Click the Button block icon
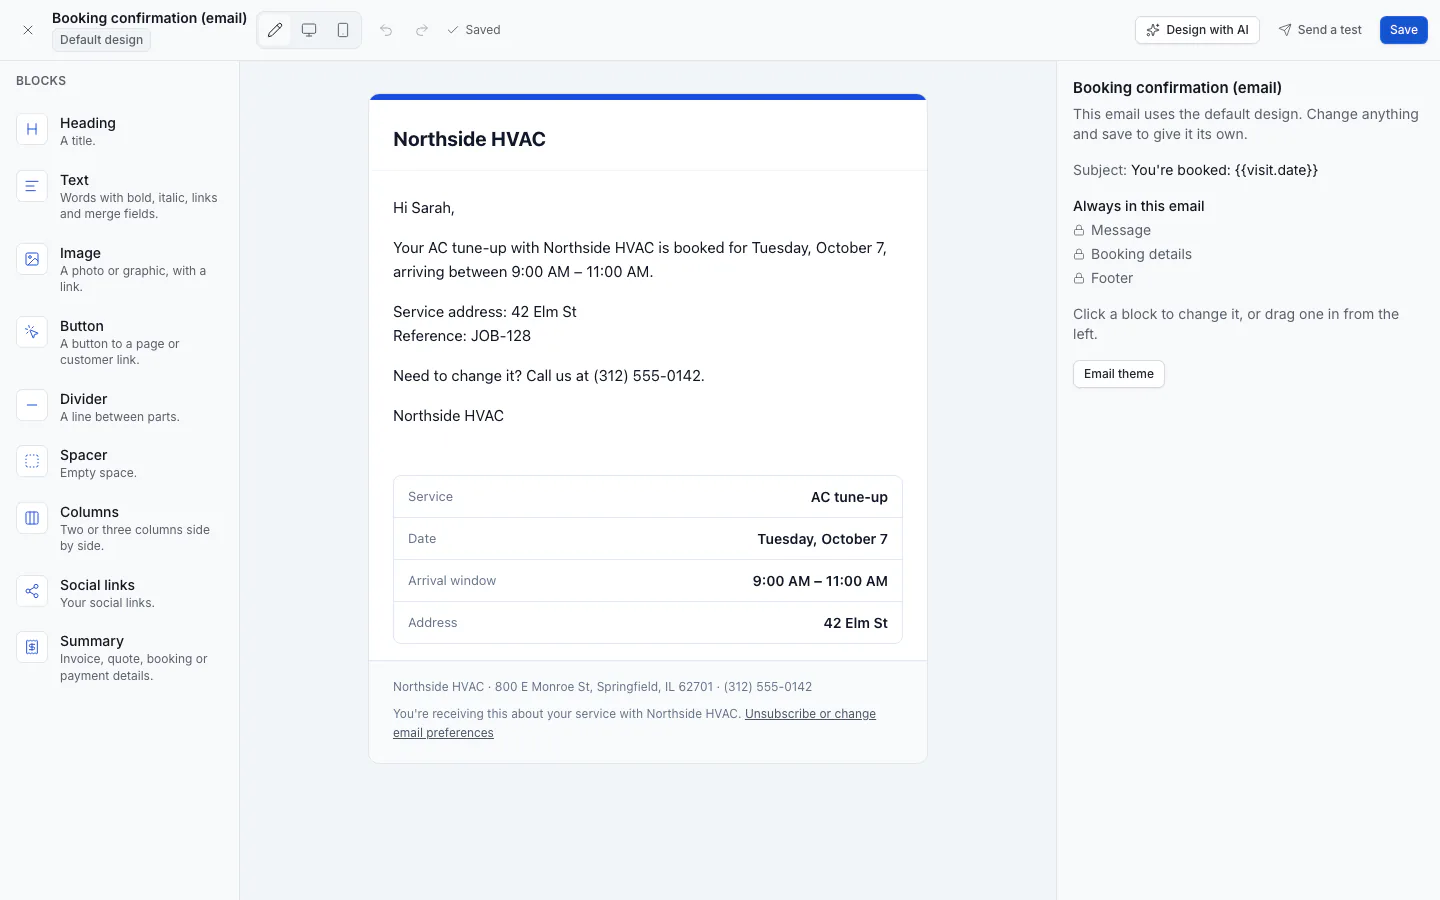Viewport: 1440px width, 900px height. tap(32, 332)
